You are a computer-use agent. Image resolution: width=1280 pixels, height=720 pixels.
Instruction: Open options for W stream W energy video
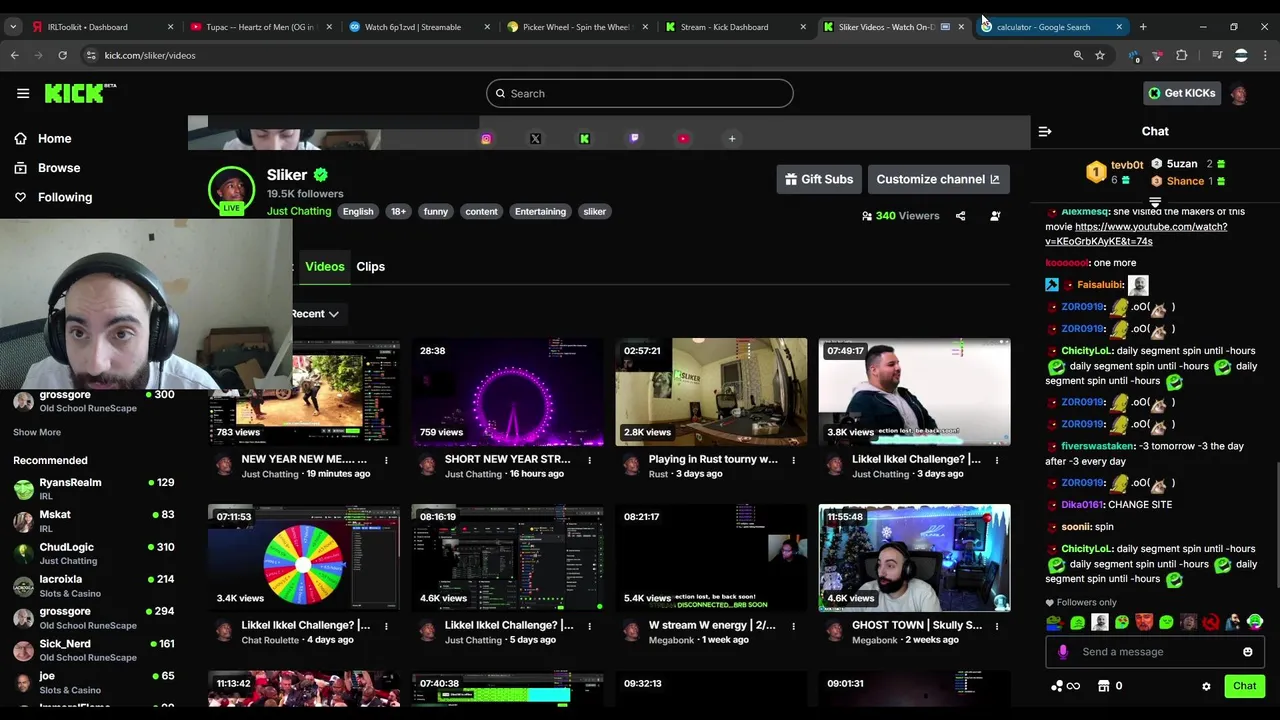pyautogui.click(x=793, y=626)
